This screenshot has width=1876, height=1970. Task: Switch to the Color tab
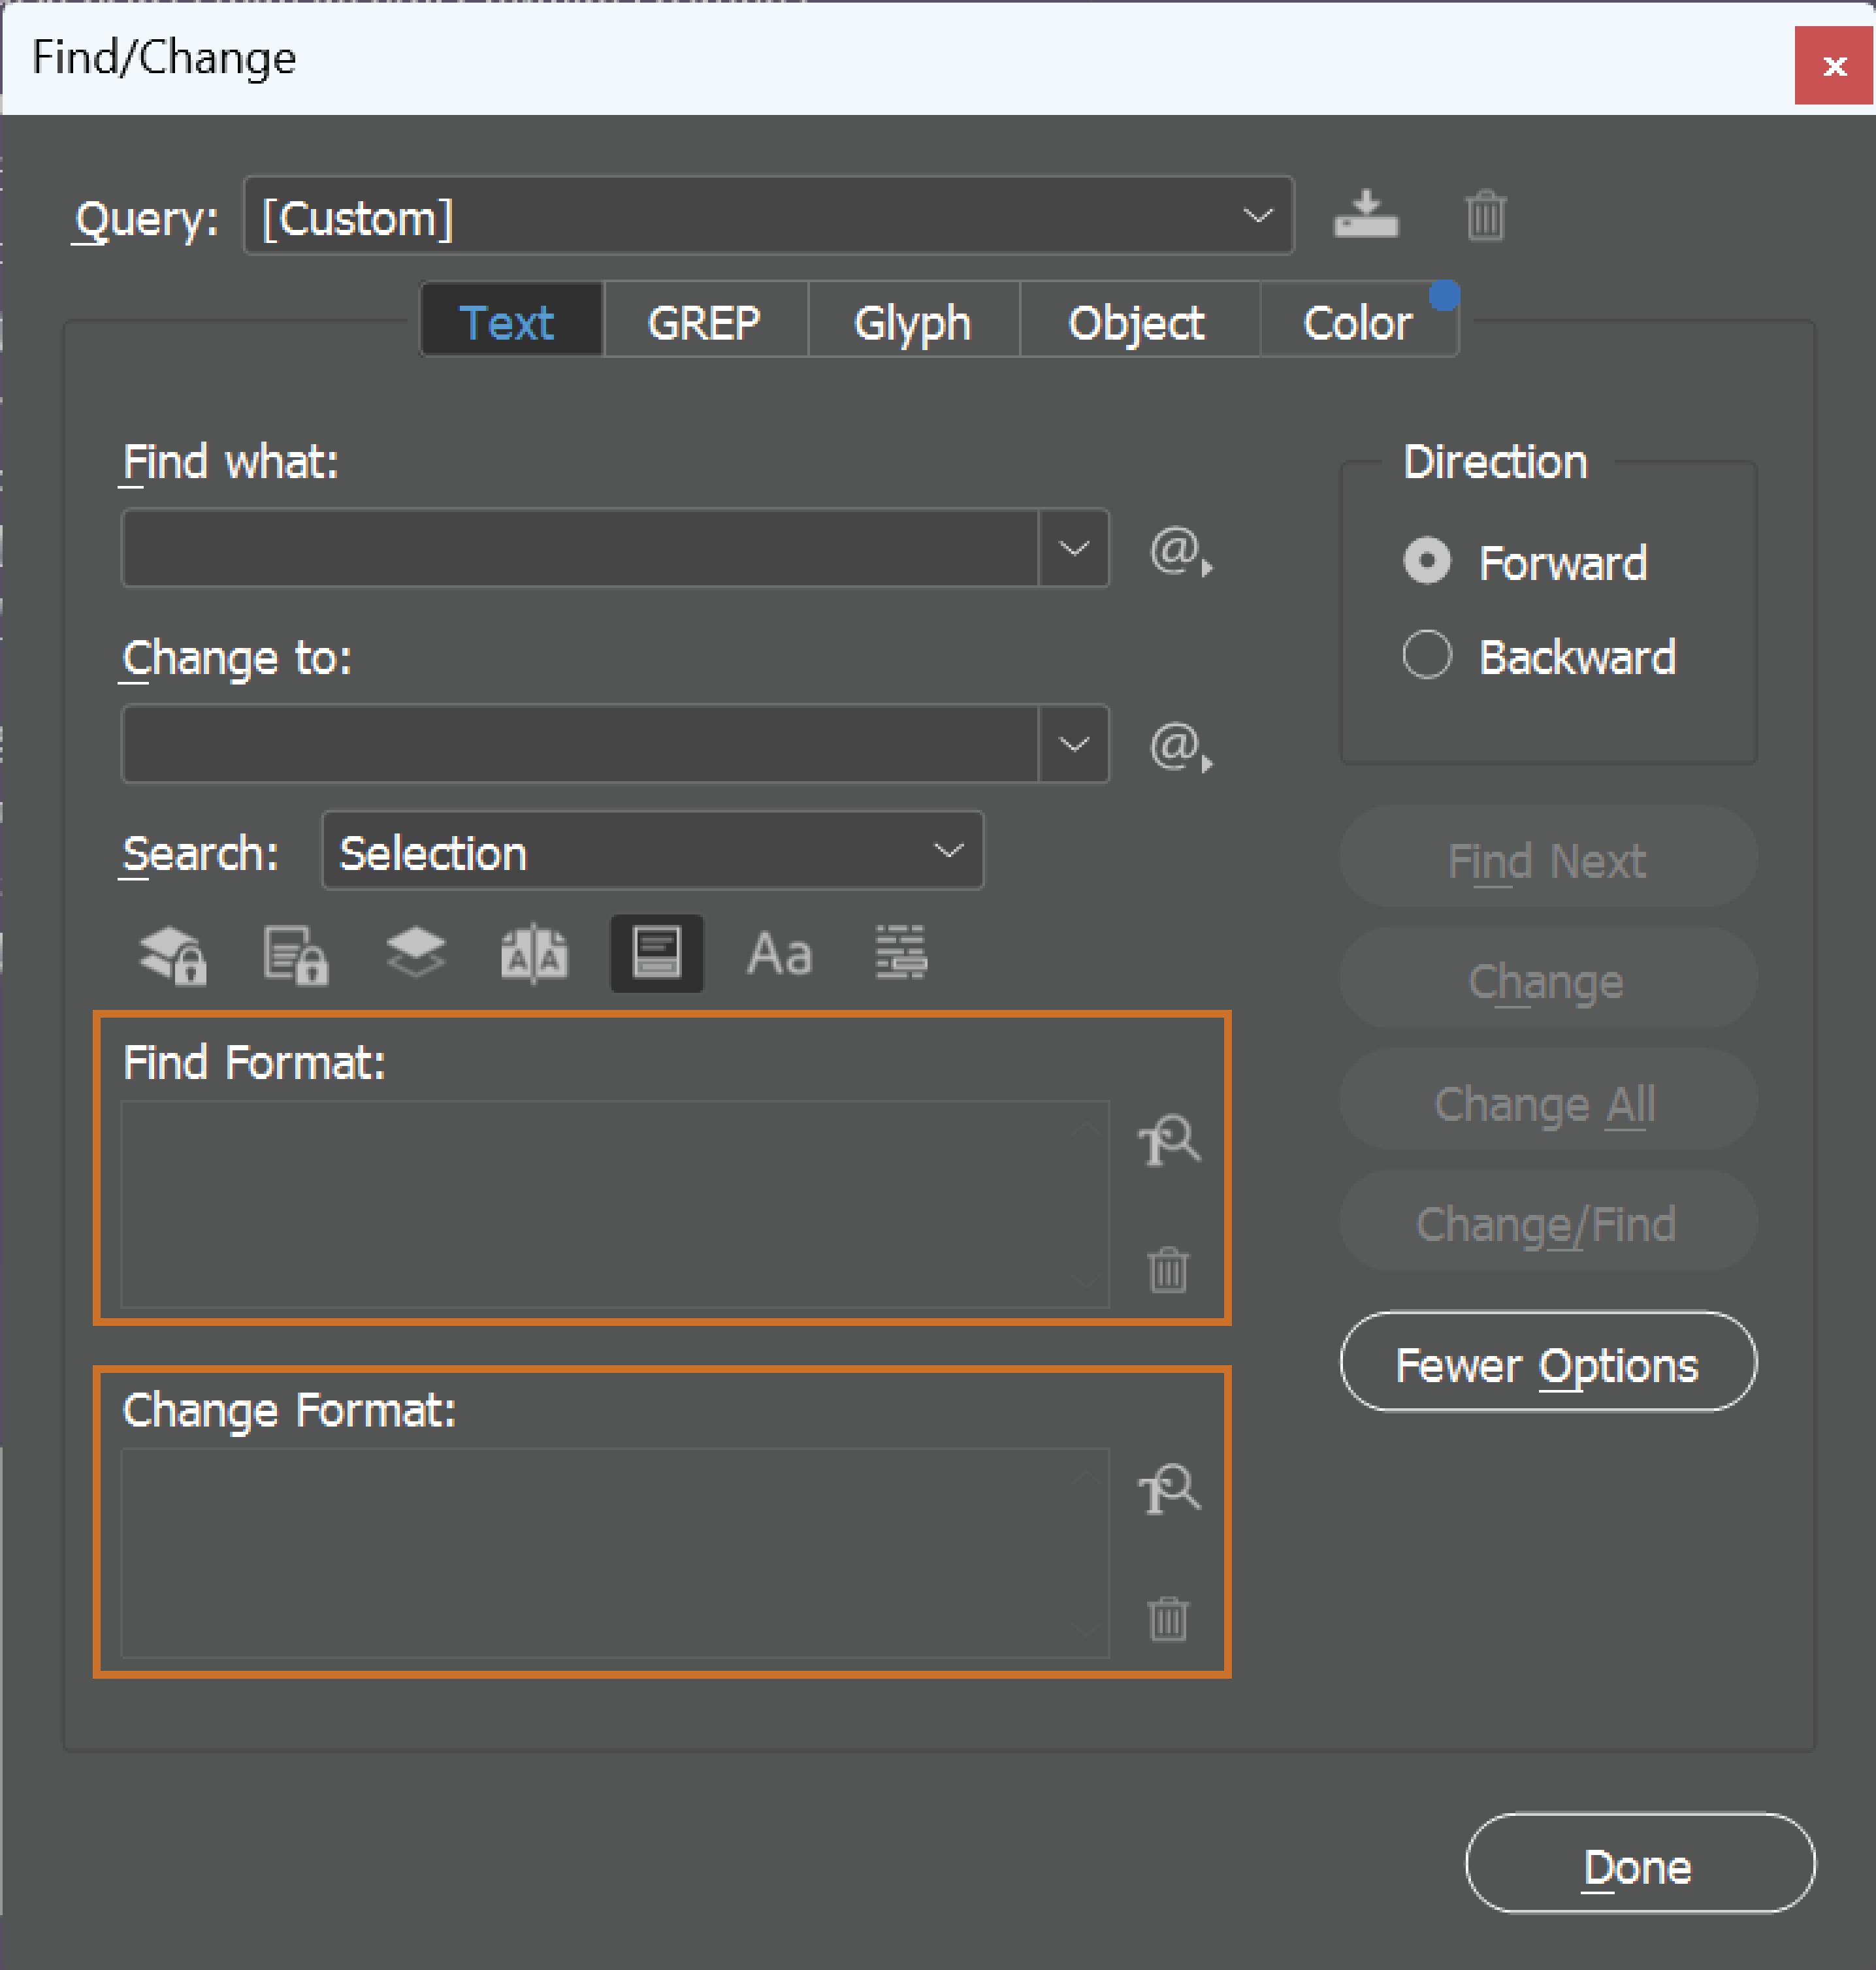pyautogui.click(x=1356, y=321)
